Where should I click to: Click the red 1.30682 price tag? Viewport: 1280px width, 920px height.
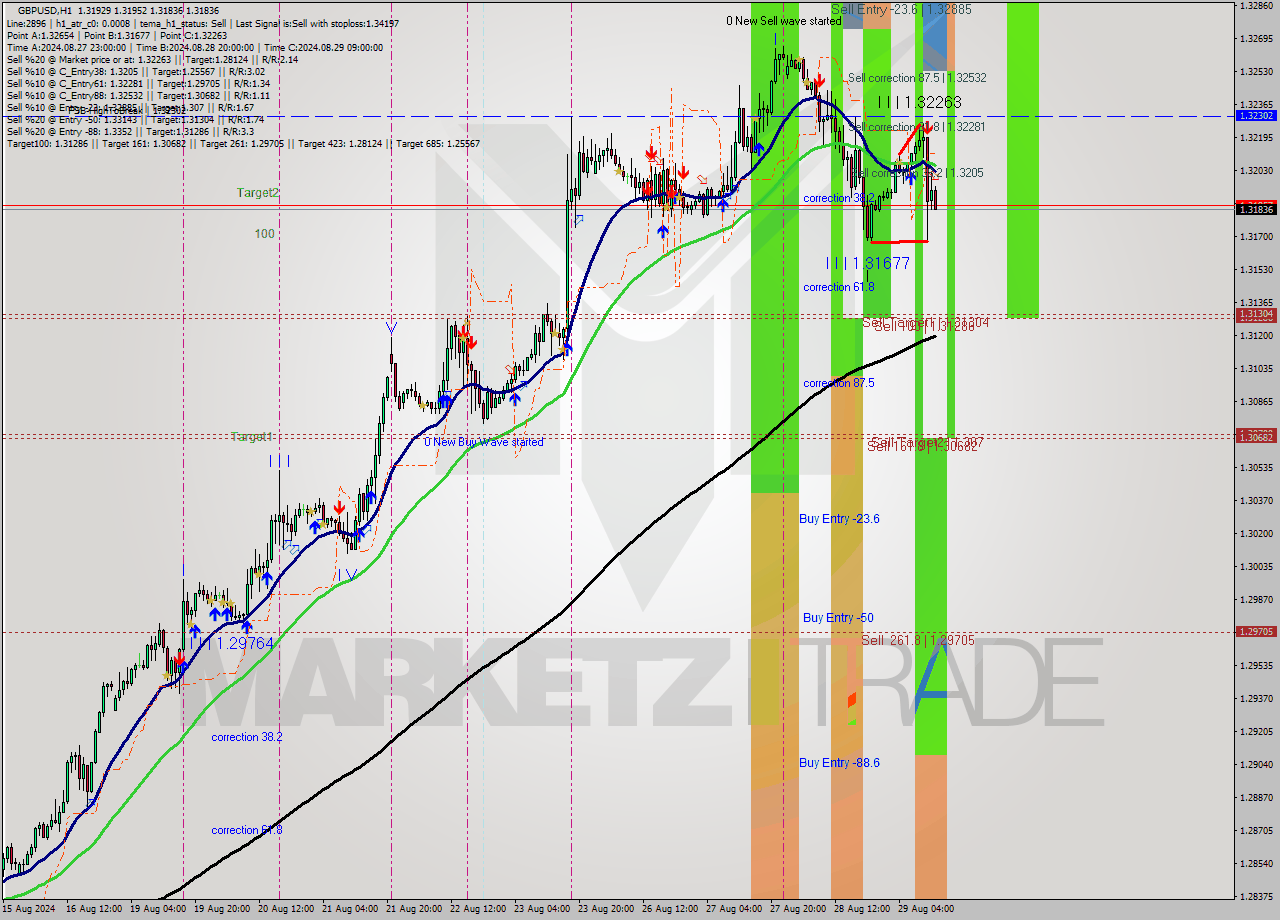pyautogui.click(x=1257, y=436)
